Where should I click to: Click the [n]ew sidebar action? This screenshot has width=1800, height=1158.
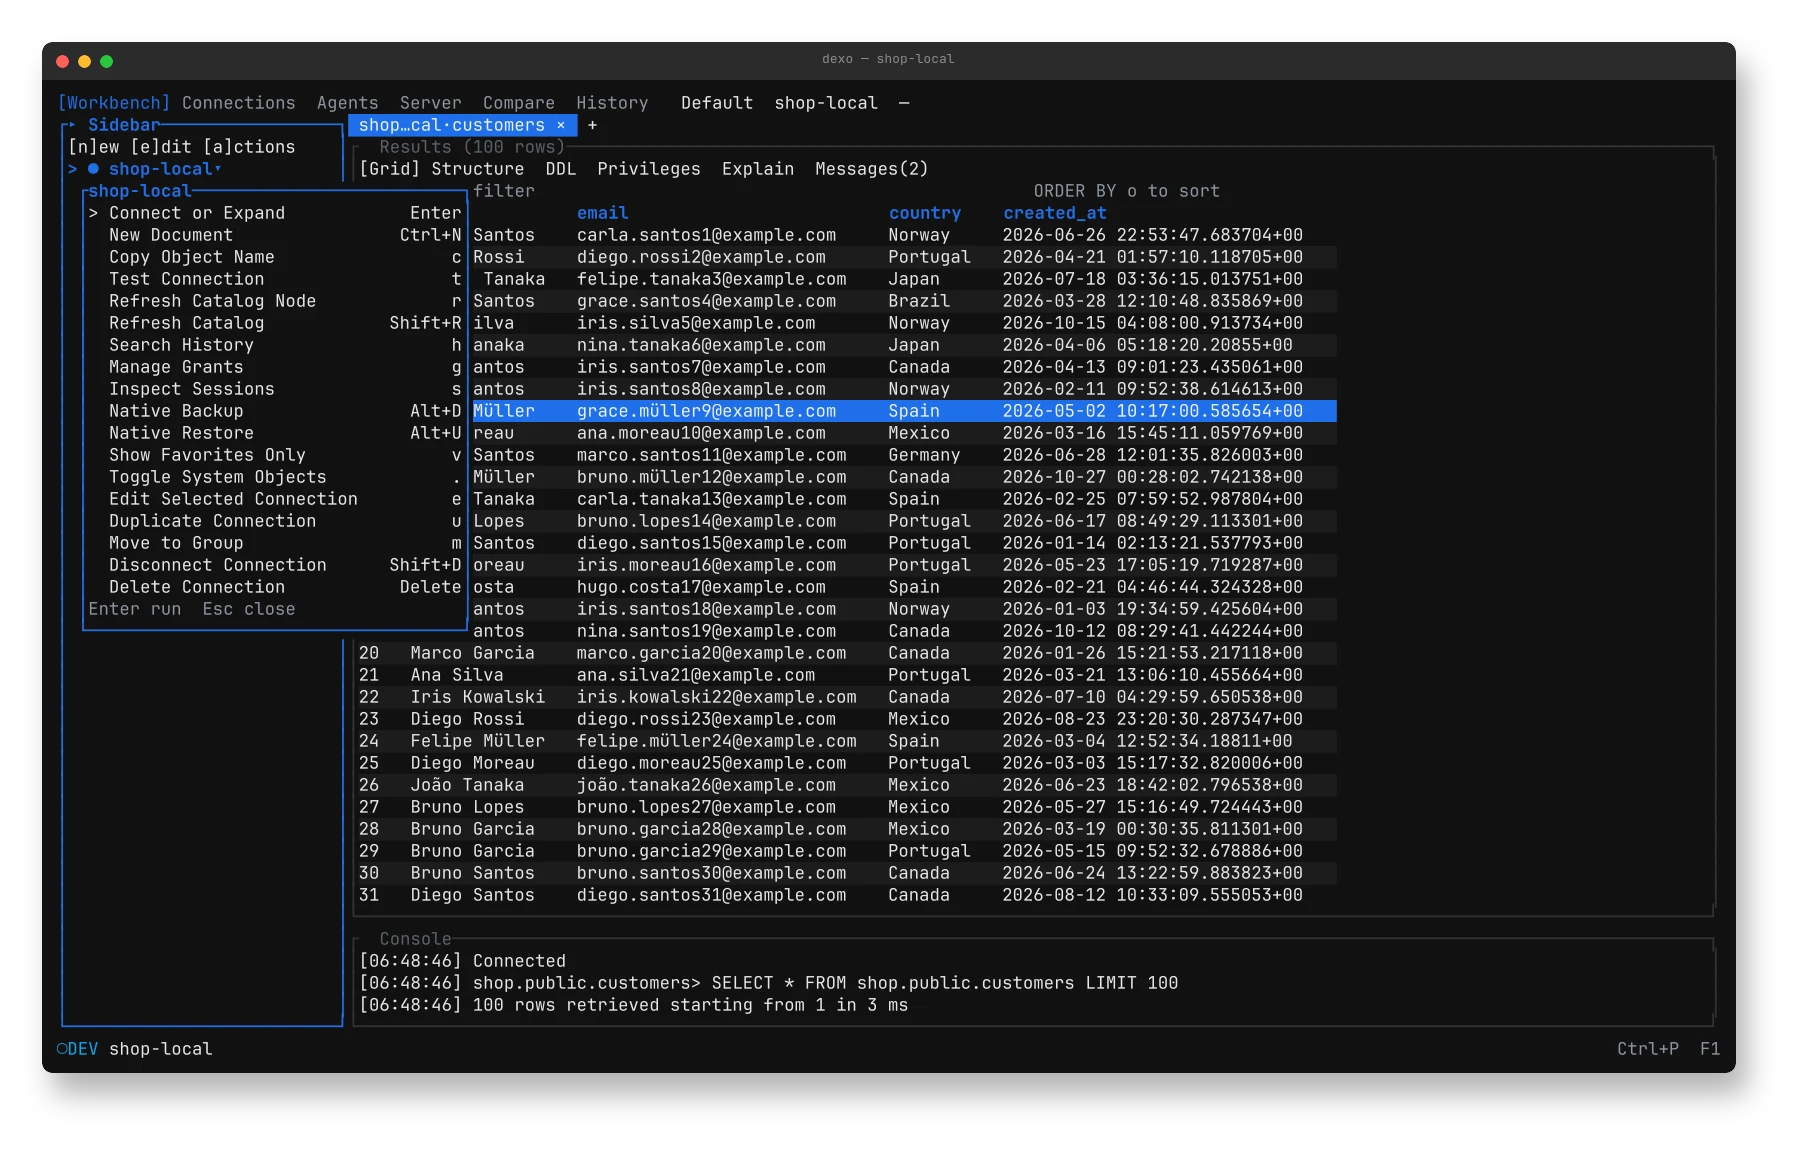94,147
